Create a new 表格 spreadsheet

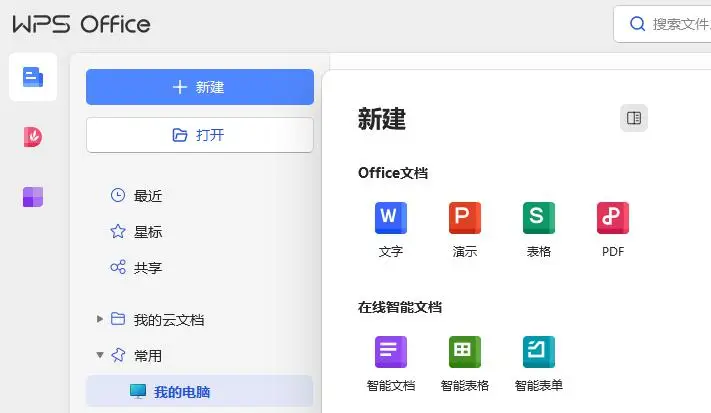(x=539, y=230)
